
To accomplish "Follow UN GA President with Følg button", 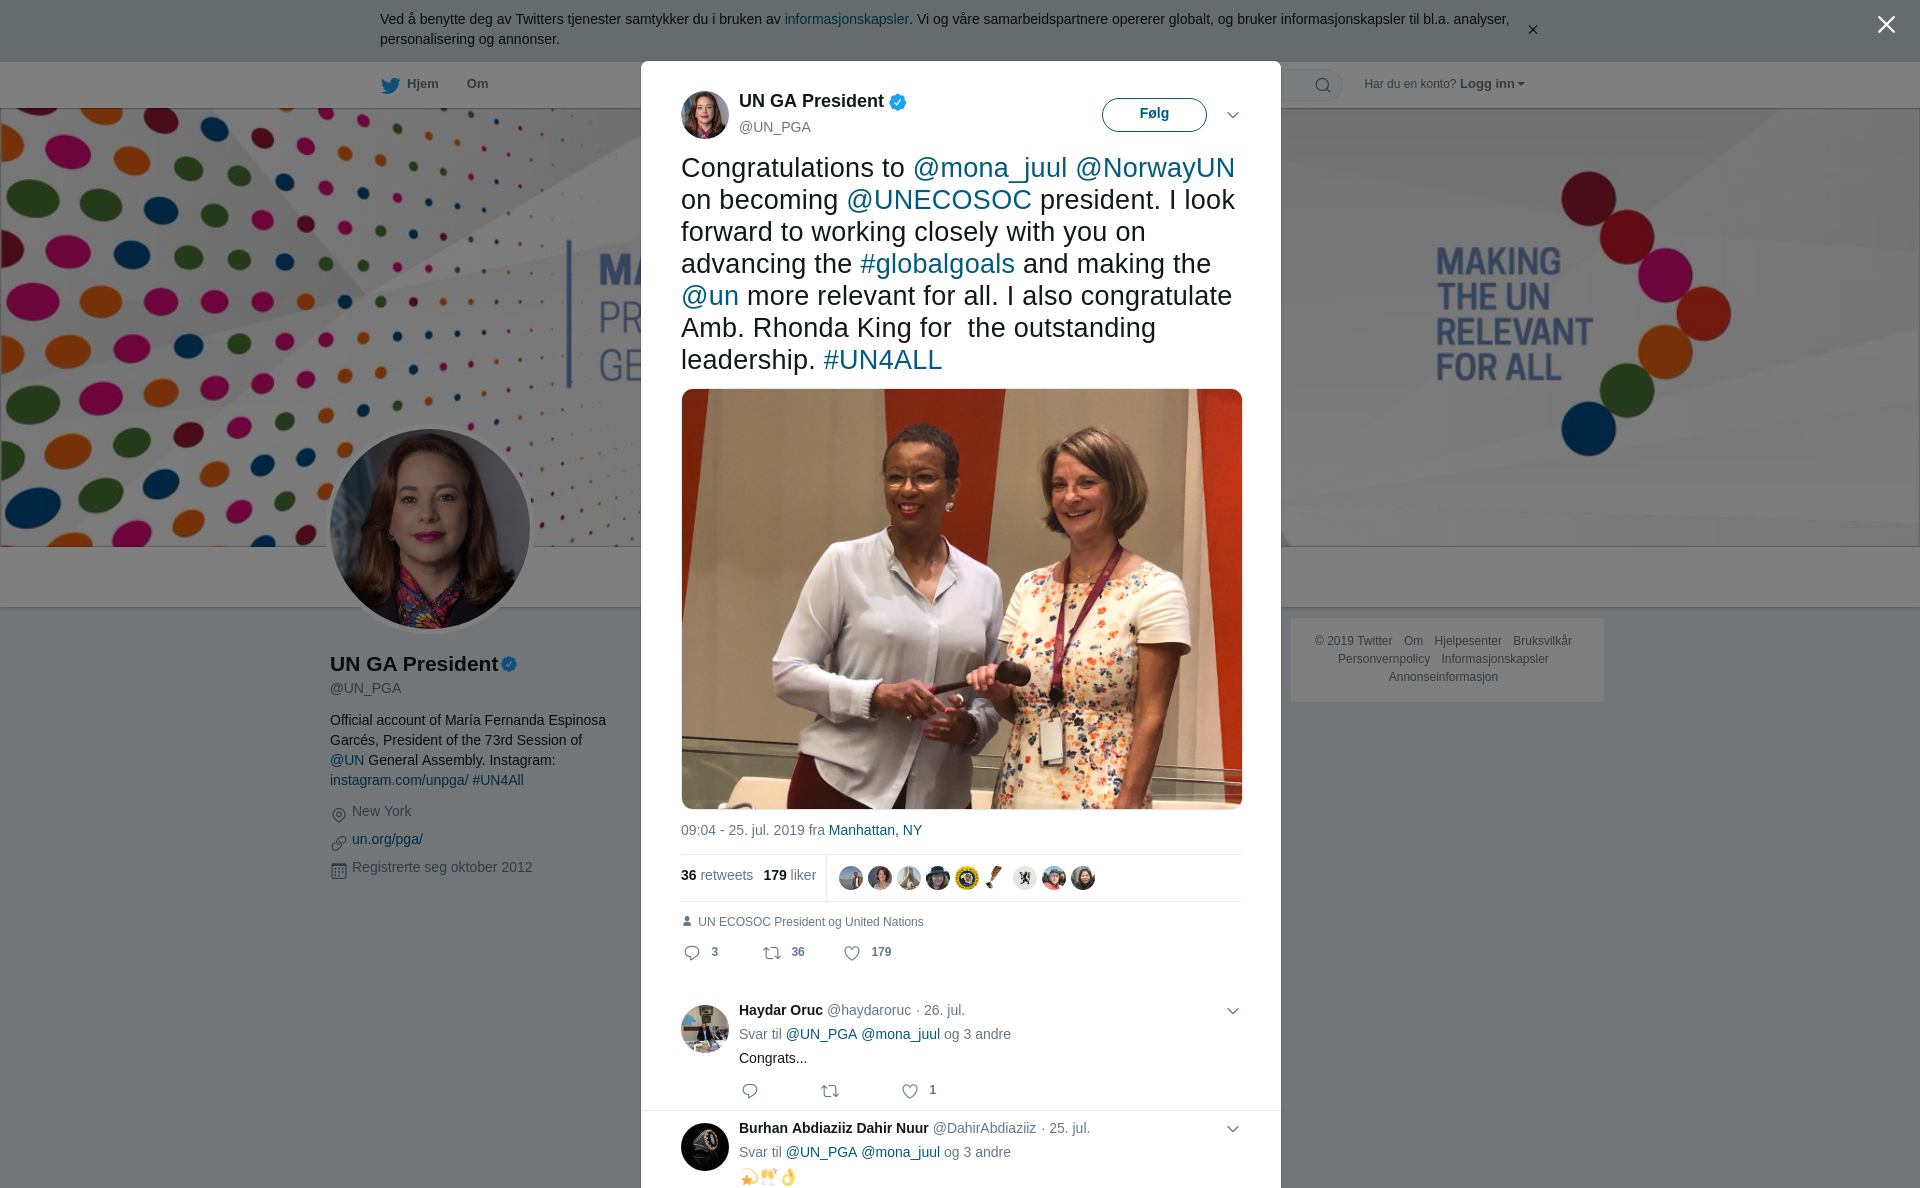I will [1154, 114].
